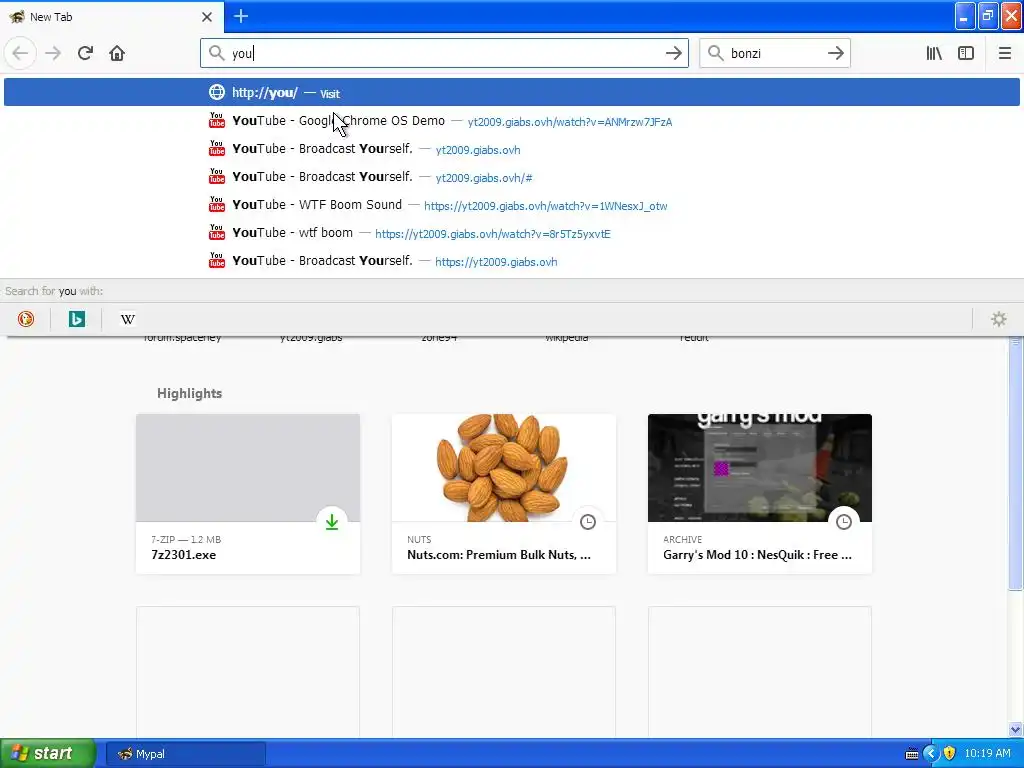This screenshot has width=1024, height=768.
Task: Go back with the back arrow button
Action: (20, 53)
